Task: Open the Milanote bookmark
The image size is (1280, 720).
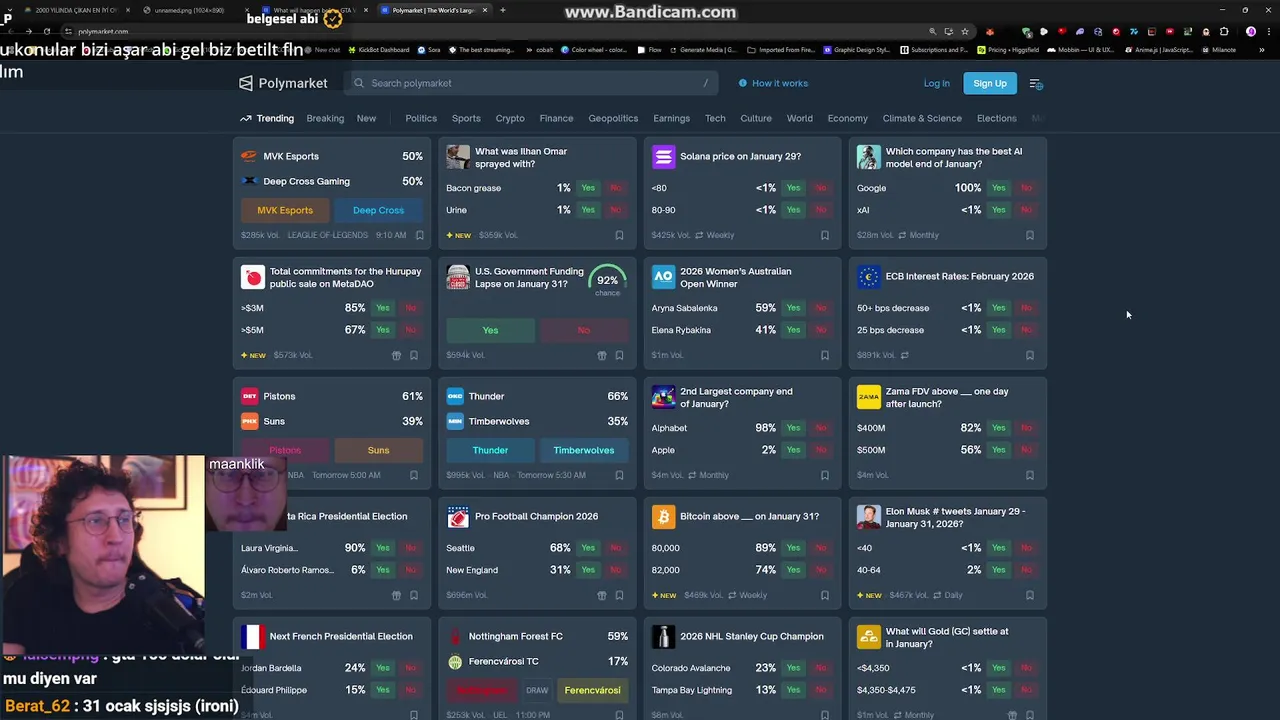Action: (1218, 49)
